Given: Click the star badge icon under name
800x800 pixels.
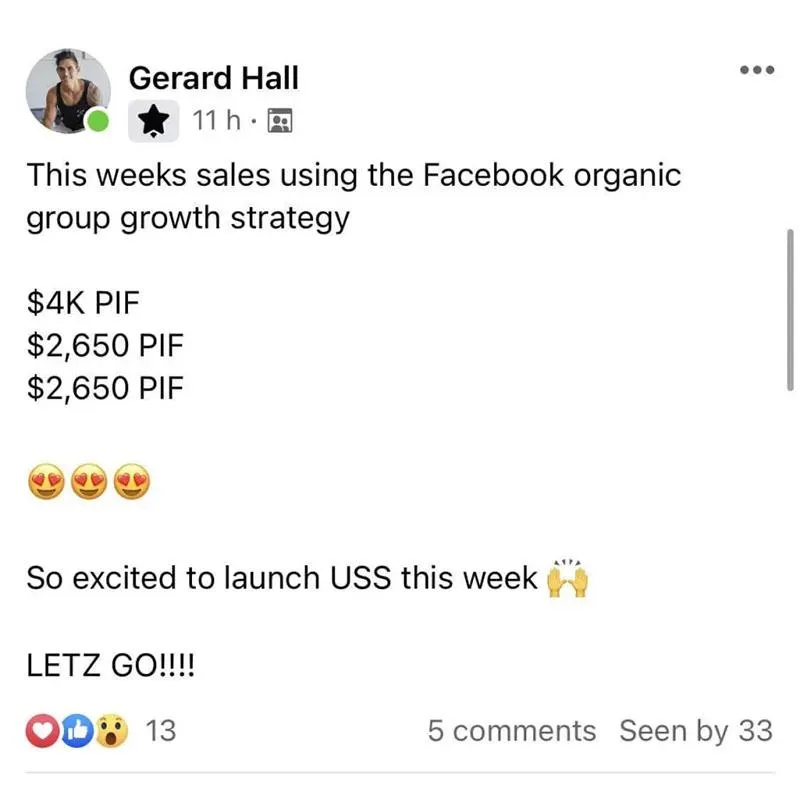Looking at the screenshot, I should point(154,121).
